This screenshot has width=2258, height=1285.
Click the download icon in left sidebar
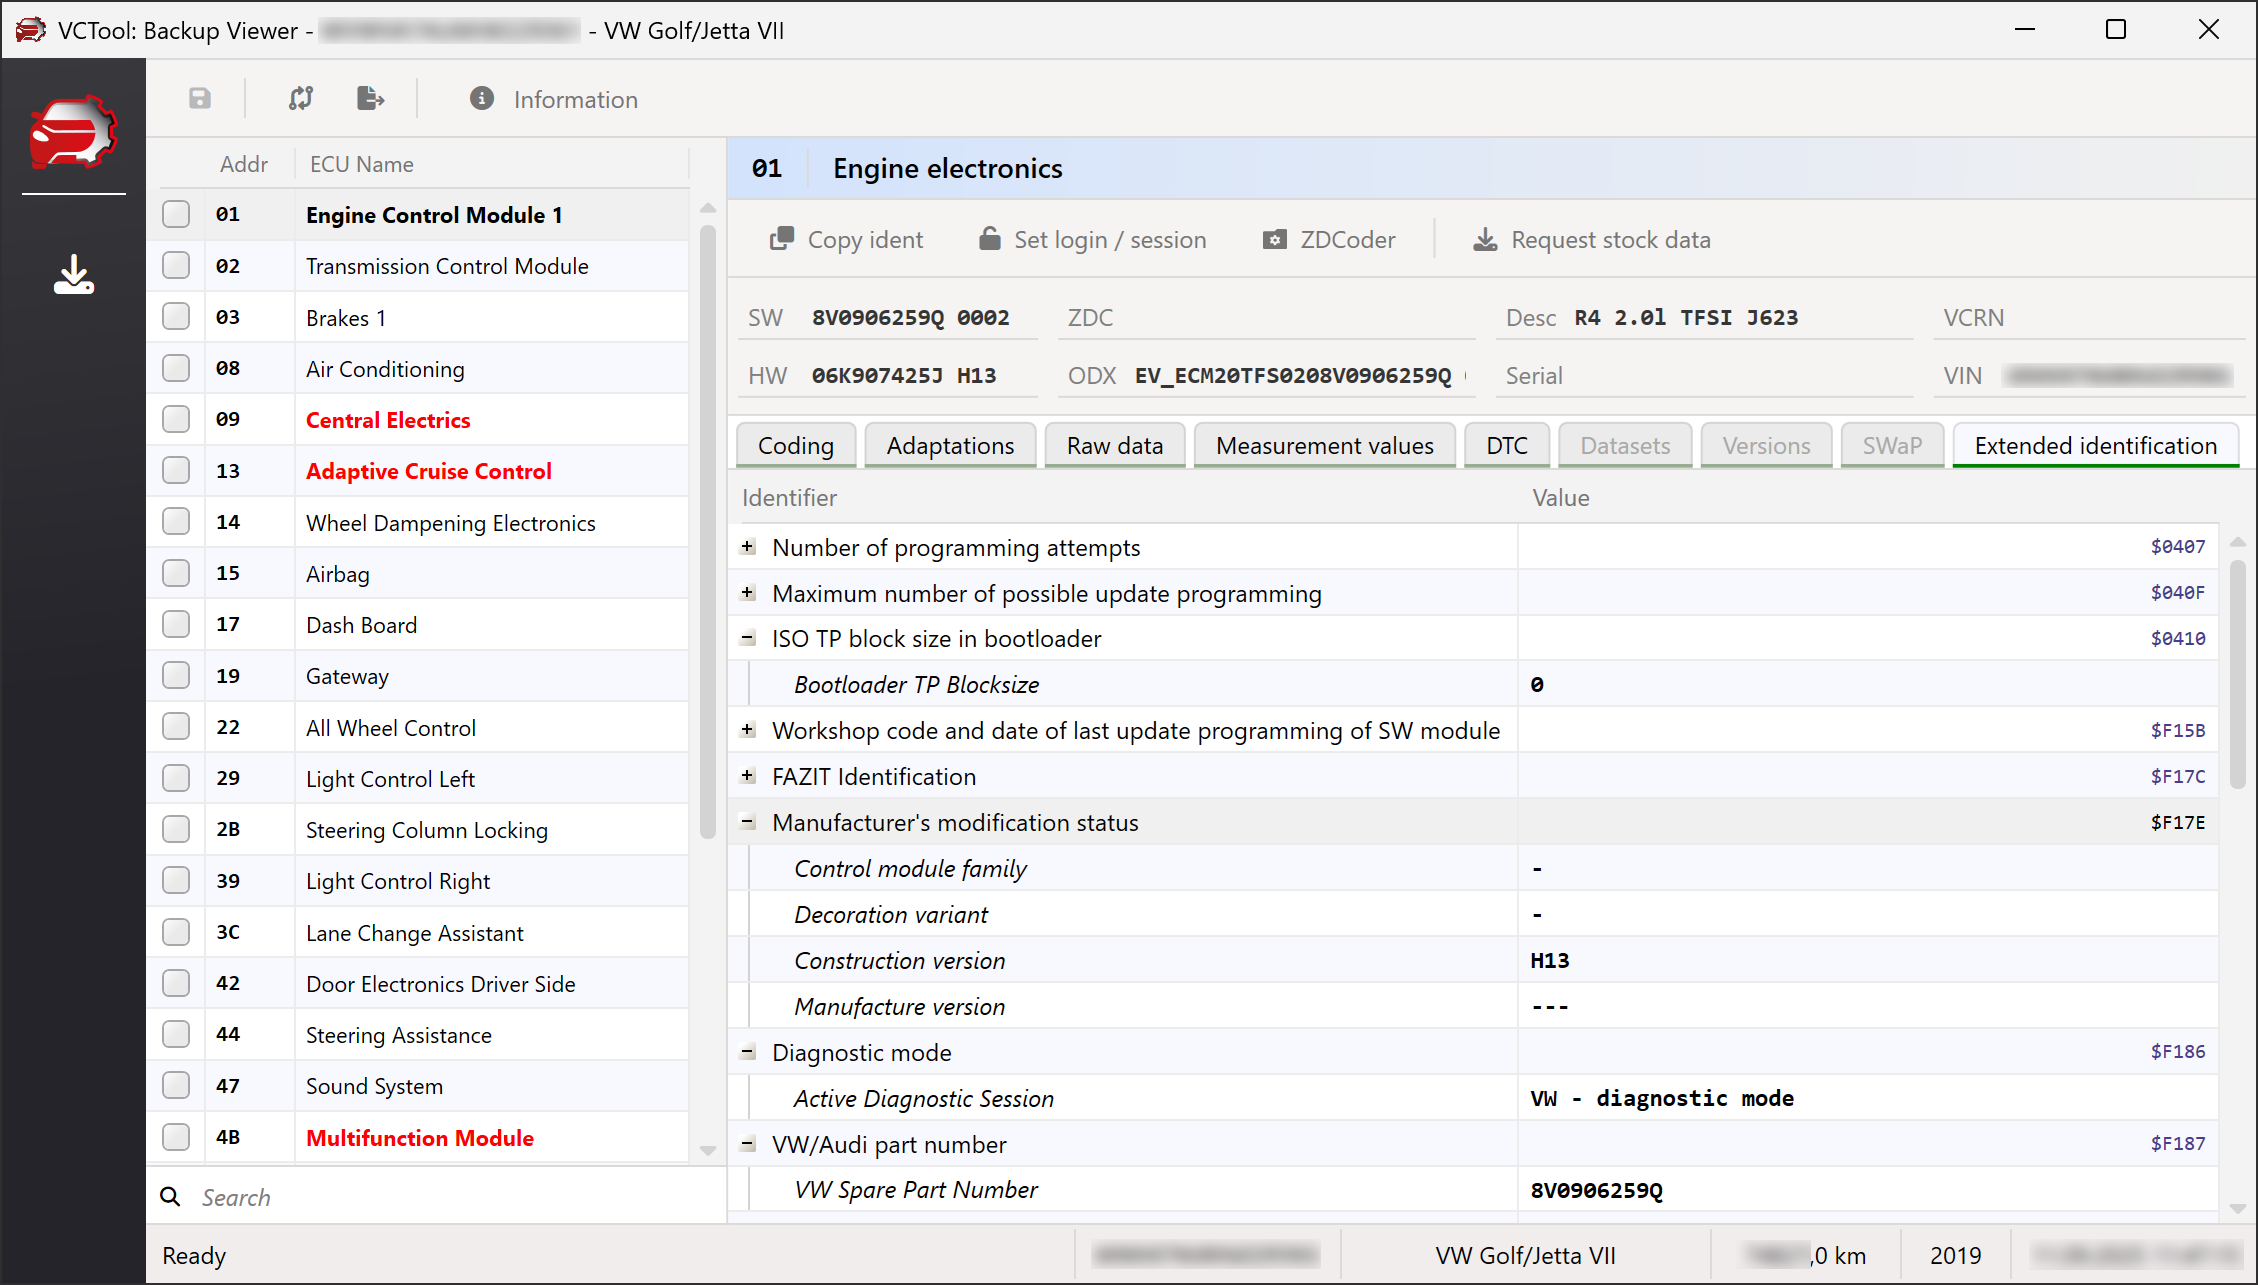(x=73, y=275)
